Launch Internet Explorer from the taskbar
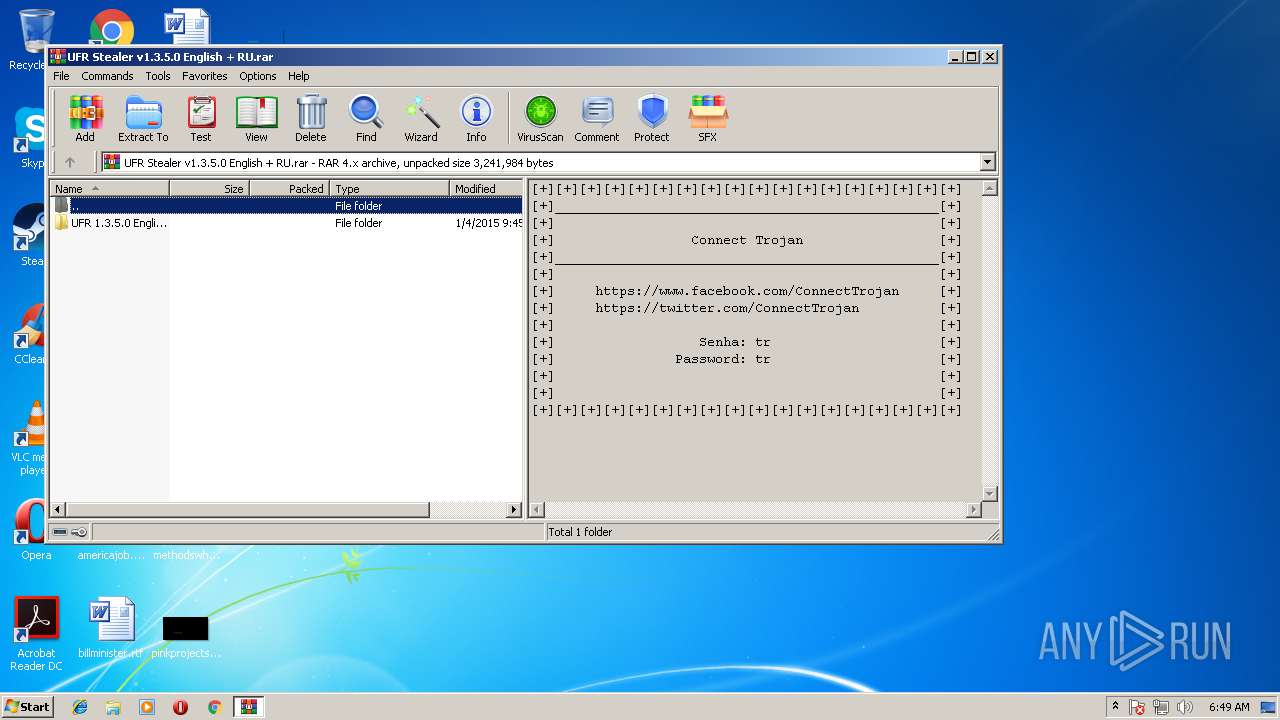The image size is (1280, 720). (80, 707)
